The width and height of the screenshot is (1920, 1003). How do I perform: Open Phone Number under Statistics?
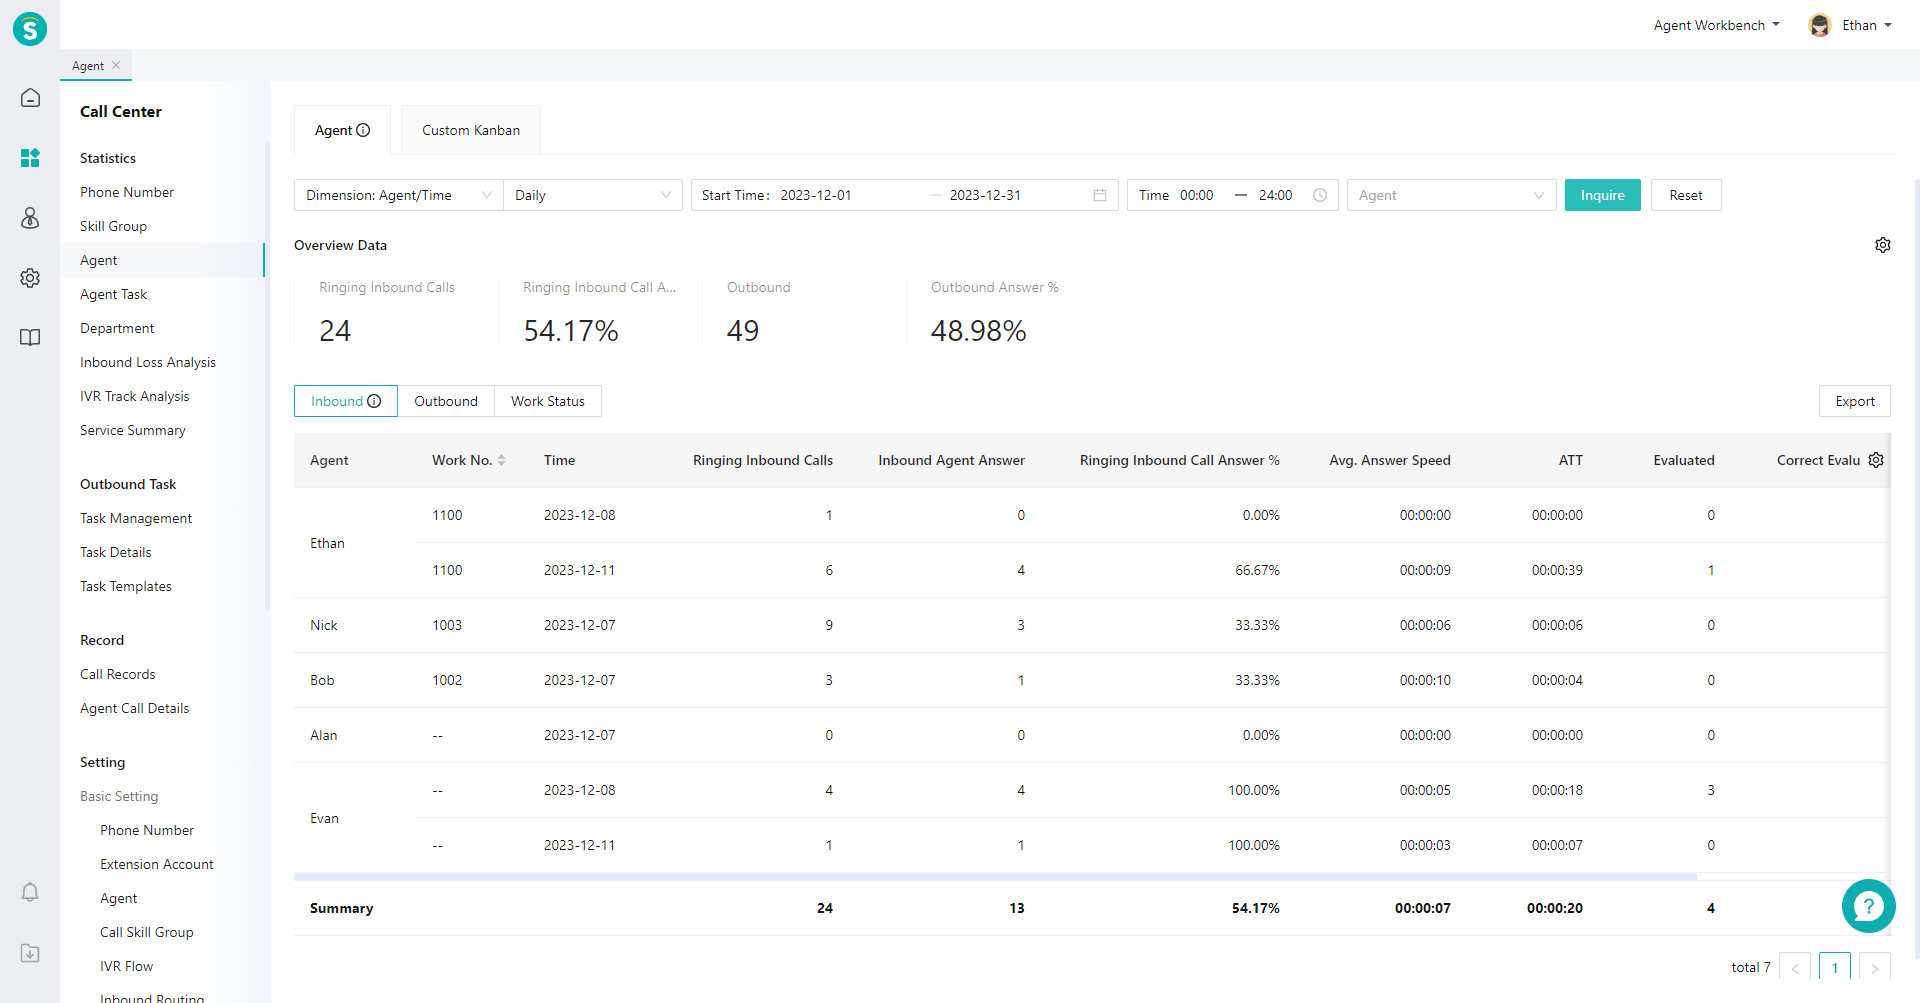point(127,192)
